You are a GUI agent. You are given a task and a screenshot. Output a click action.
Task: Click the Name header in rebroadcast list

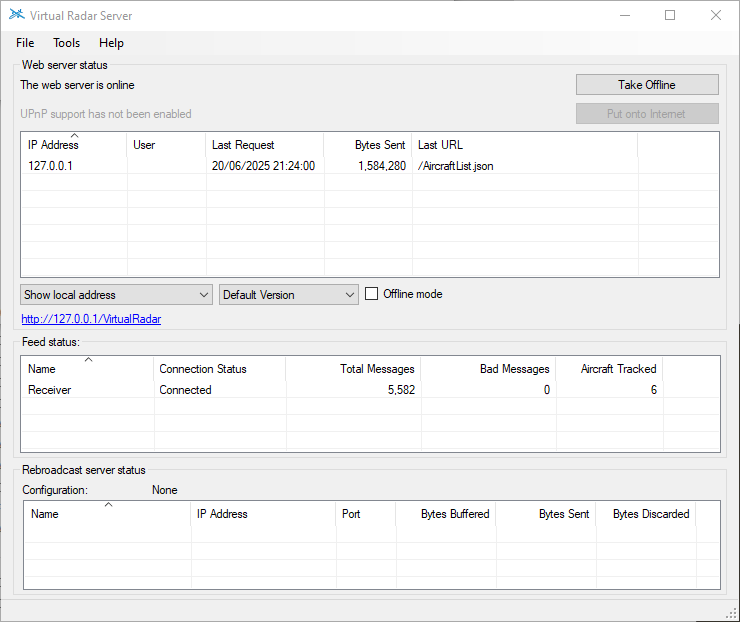(108, 514)
